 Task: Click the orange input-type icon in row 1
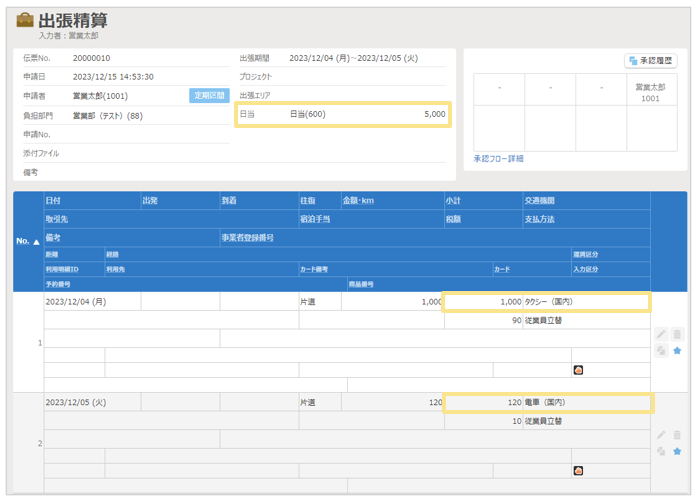click(x=578, y=370)
